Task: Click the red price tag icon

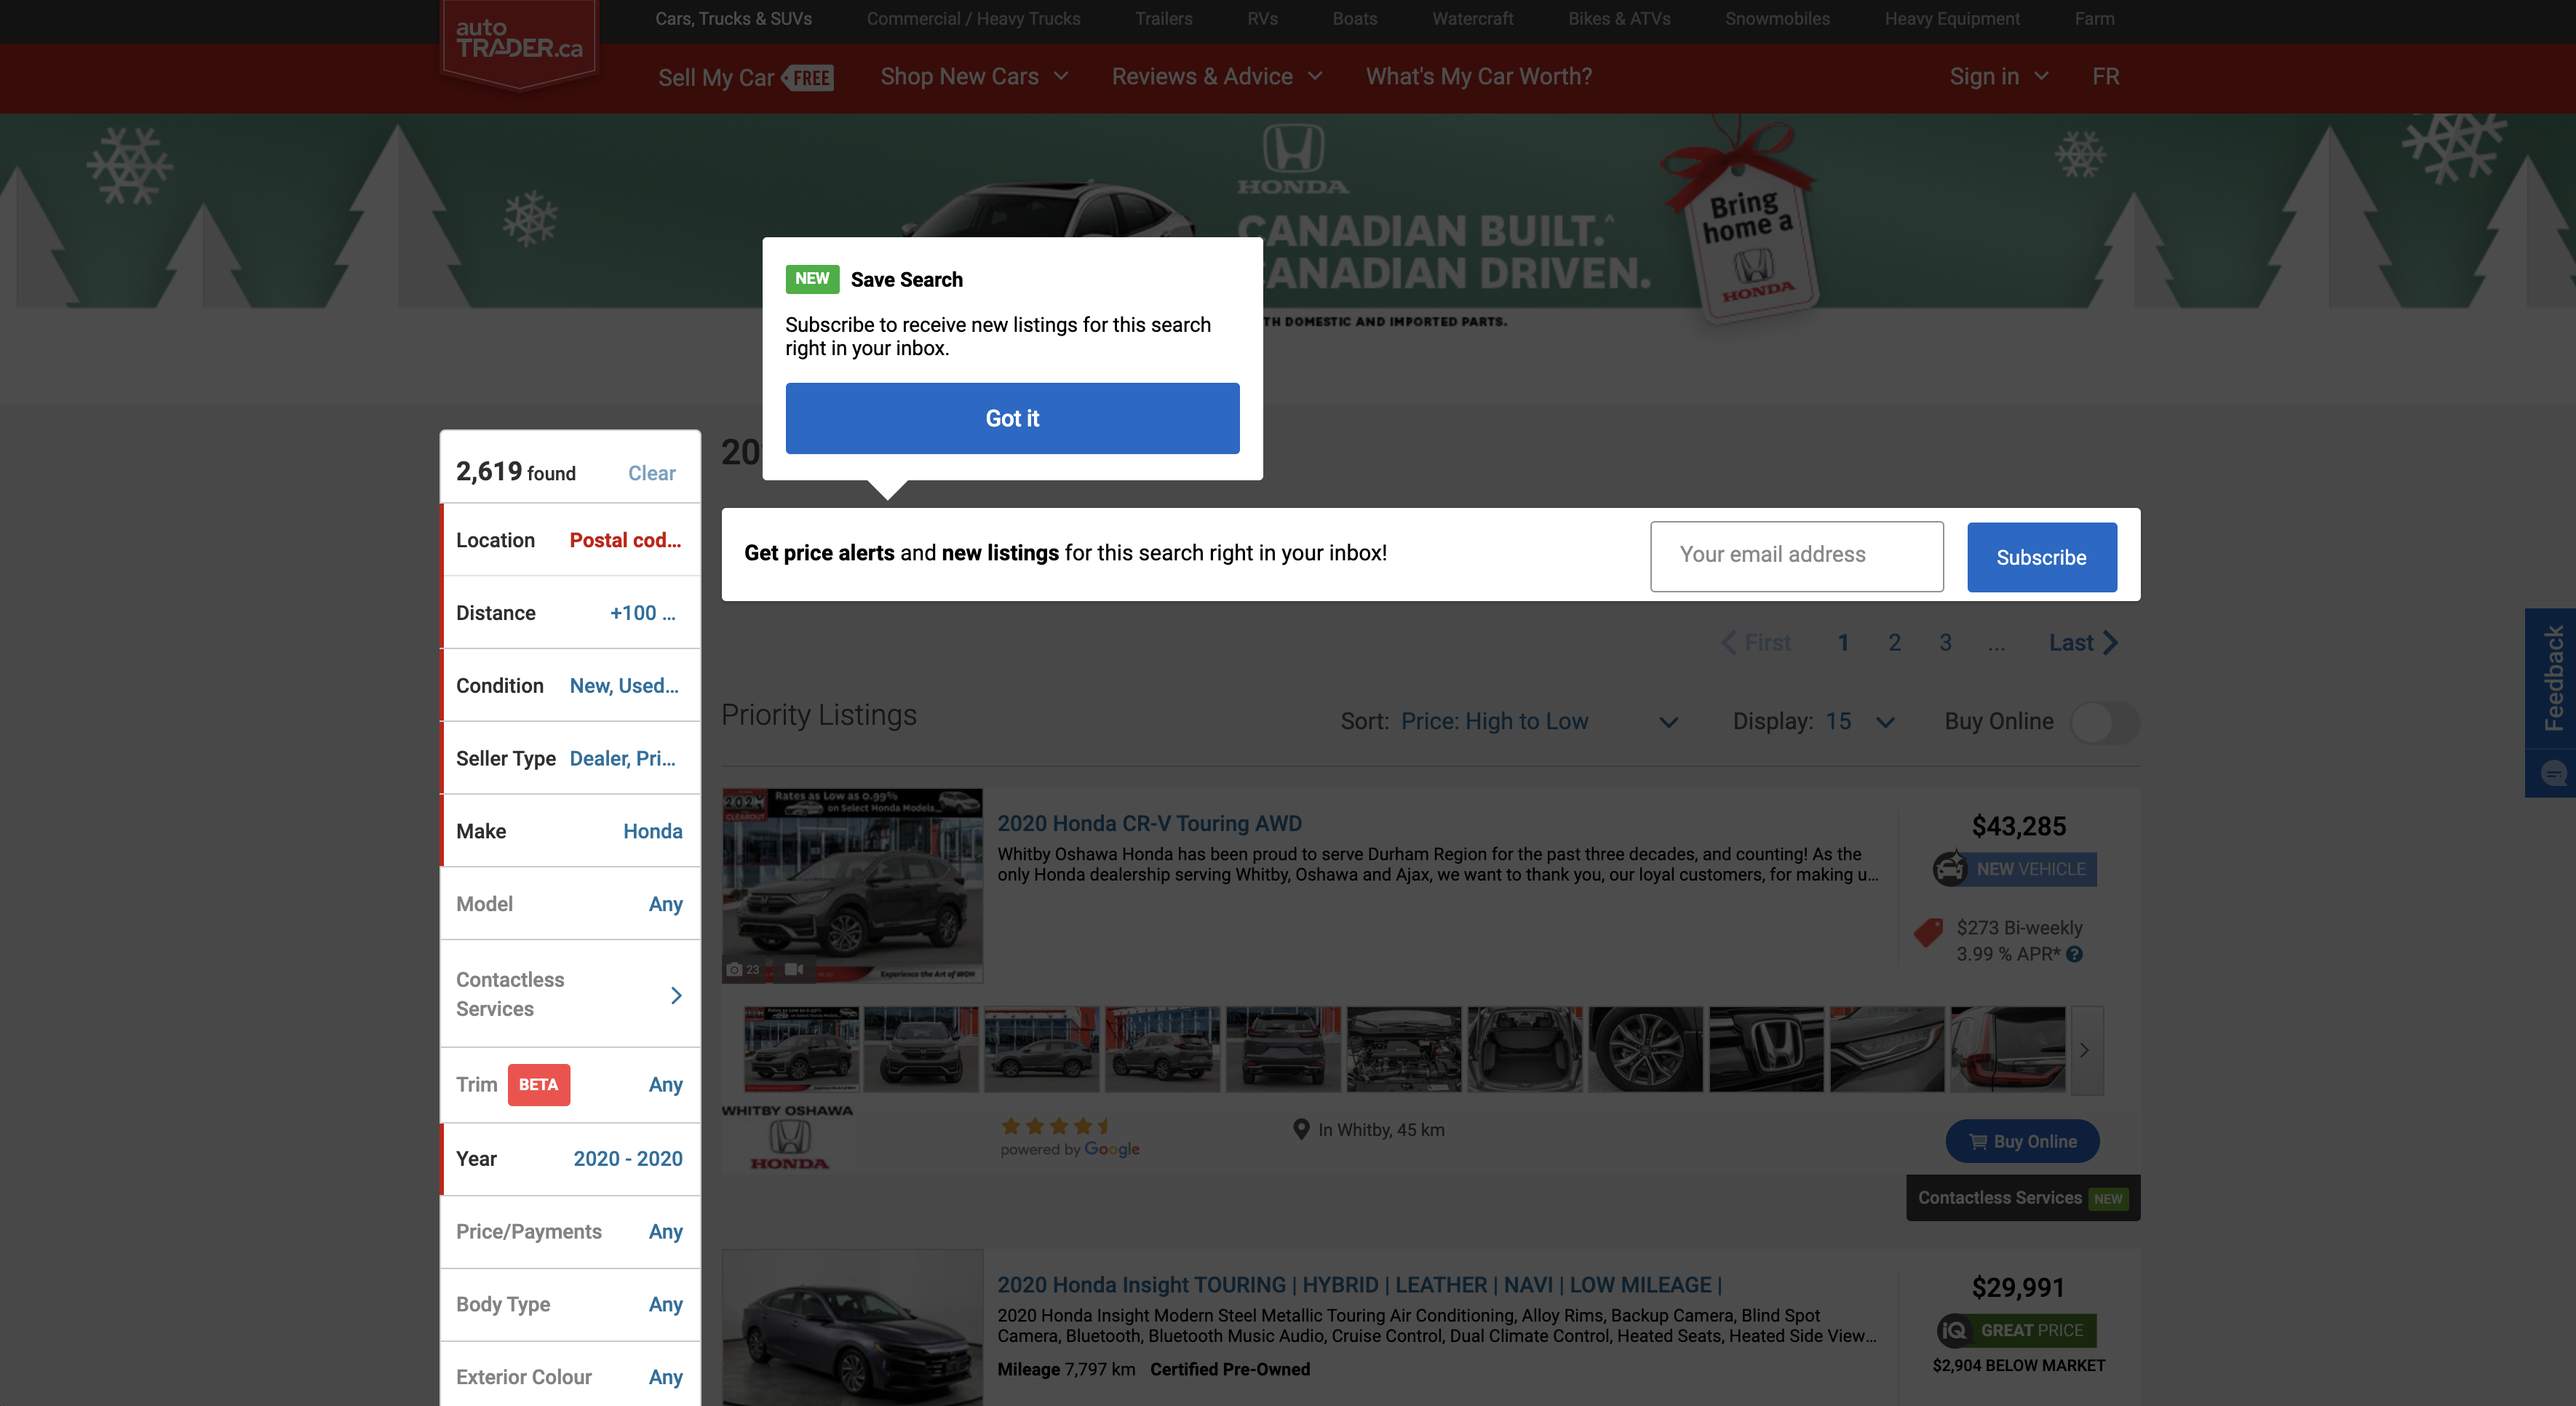Action: tap(1928, 932)
